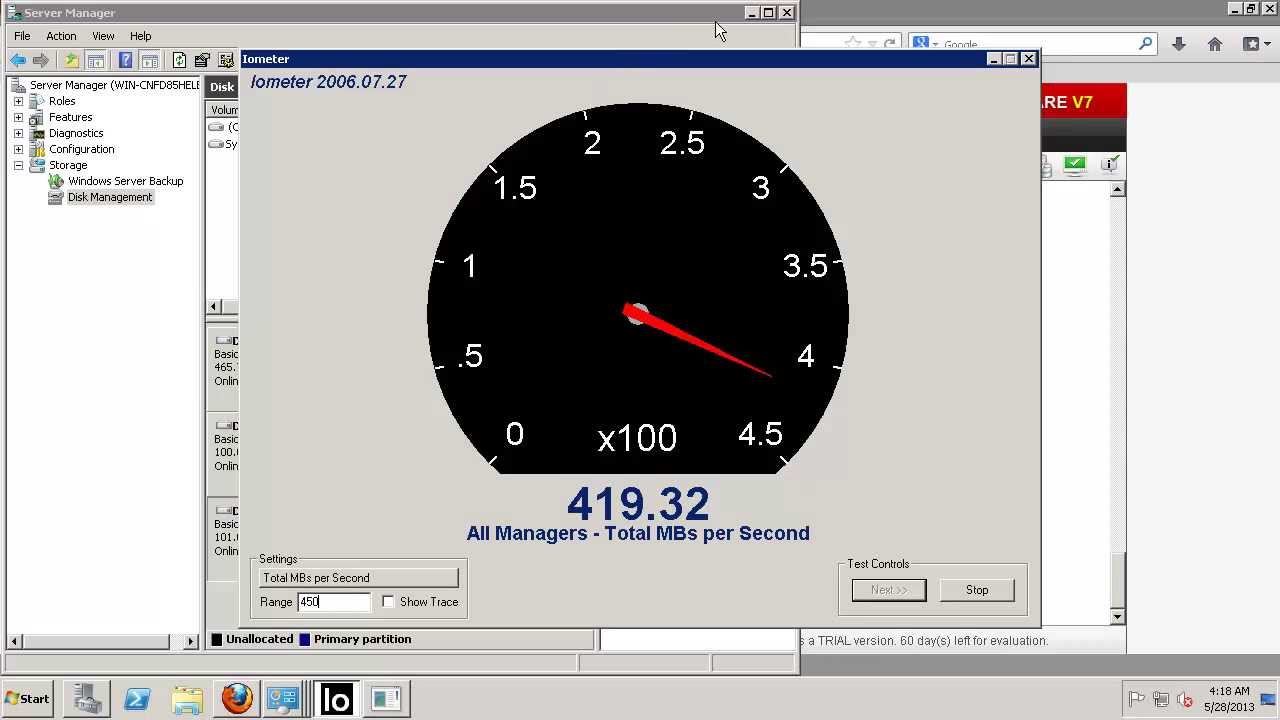Viewport: 1280px width, 720px height.
Task: Select Windows Server Backup in tree
Action: pos(125,181)
